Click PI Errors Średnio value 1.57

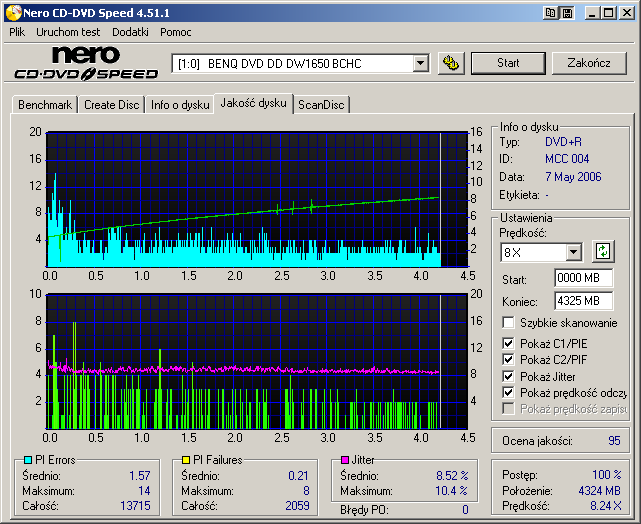pyautogui.click(x=140, y=476)
